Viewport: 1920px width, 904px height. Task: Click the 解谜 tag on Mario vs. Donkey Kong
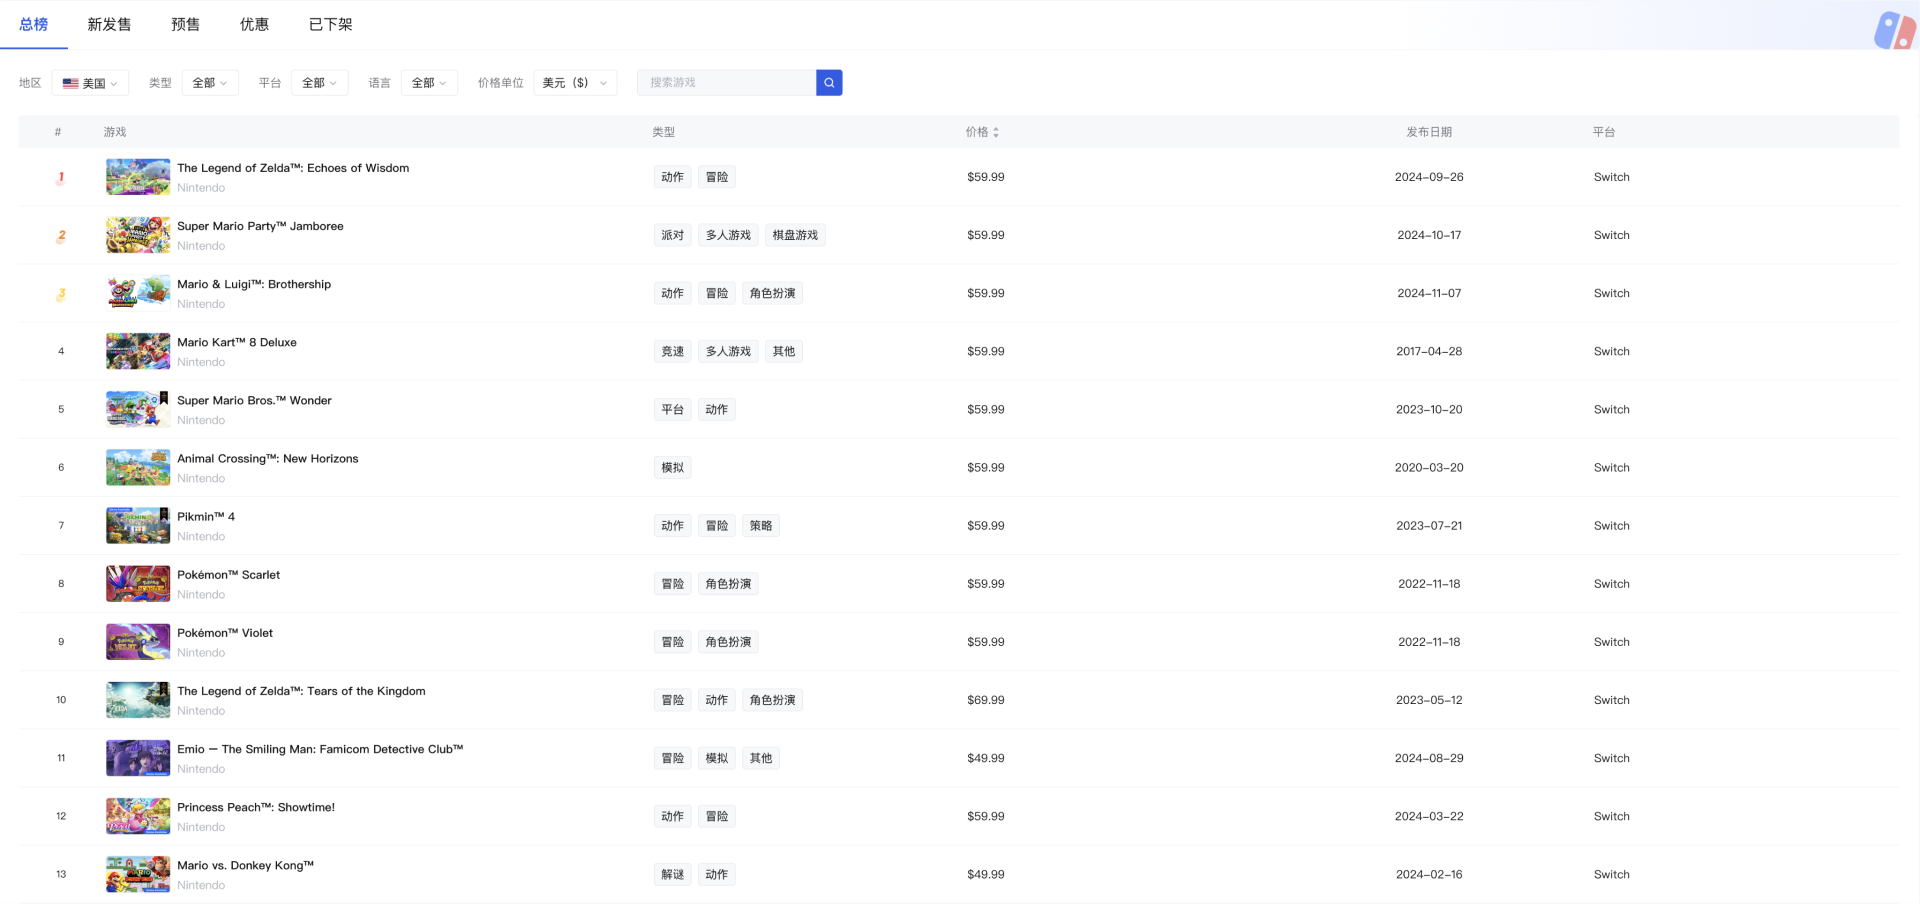[673, 874]
